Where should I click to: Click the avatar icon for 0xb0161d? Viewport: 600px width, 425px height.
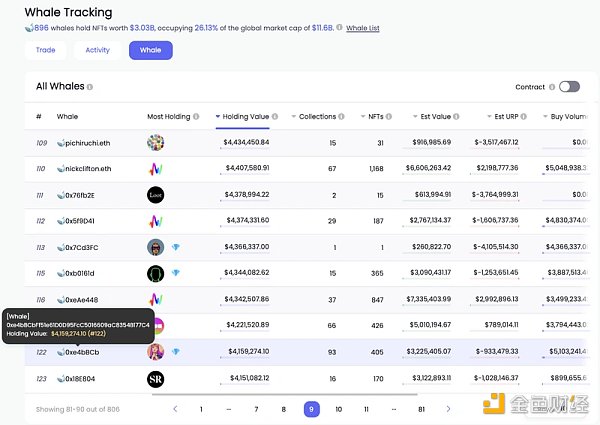(155, 273)
